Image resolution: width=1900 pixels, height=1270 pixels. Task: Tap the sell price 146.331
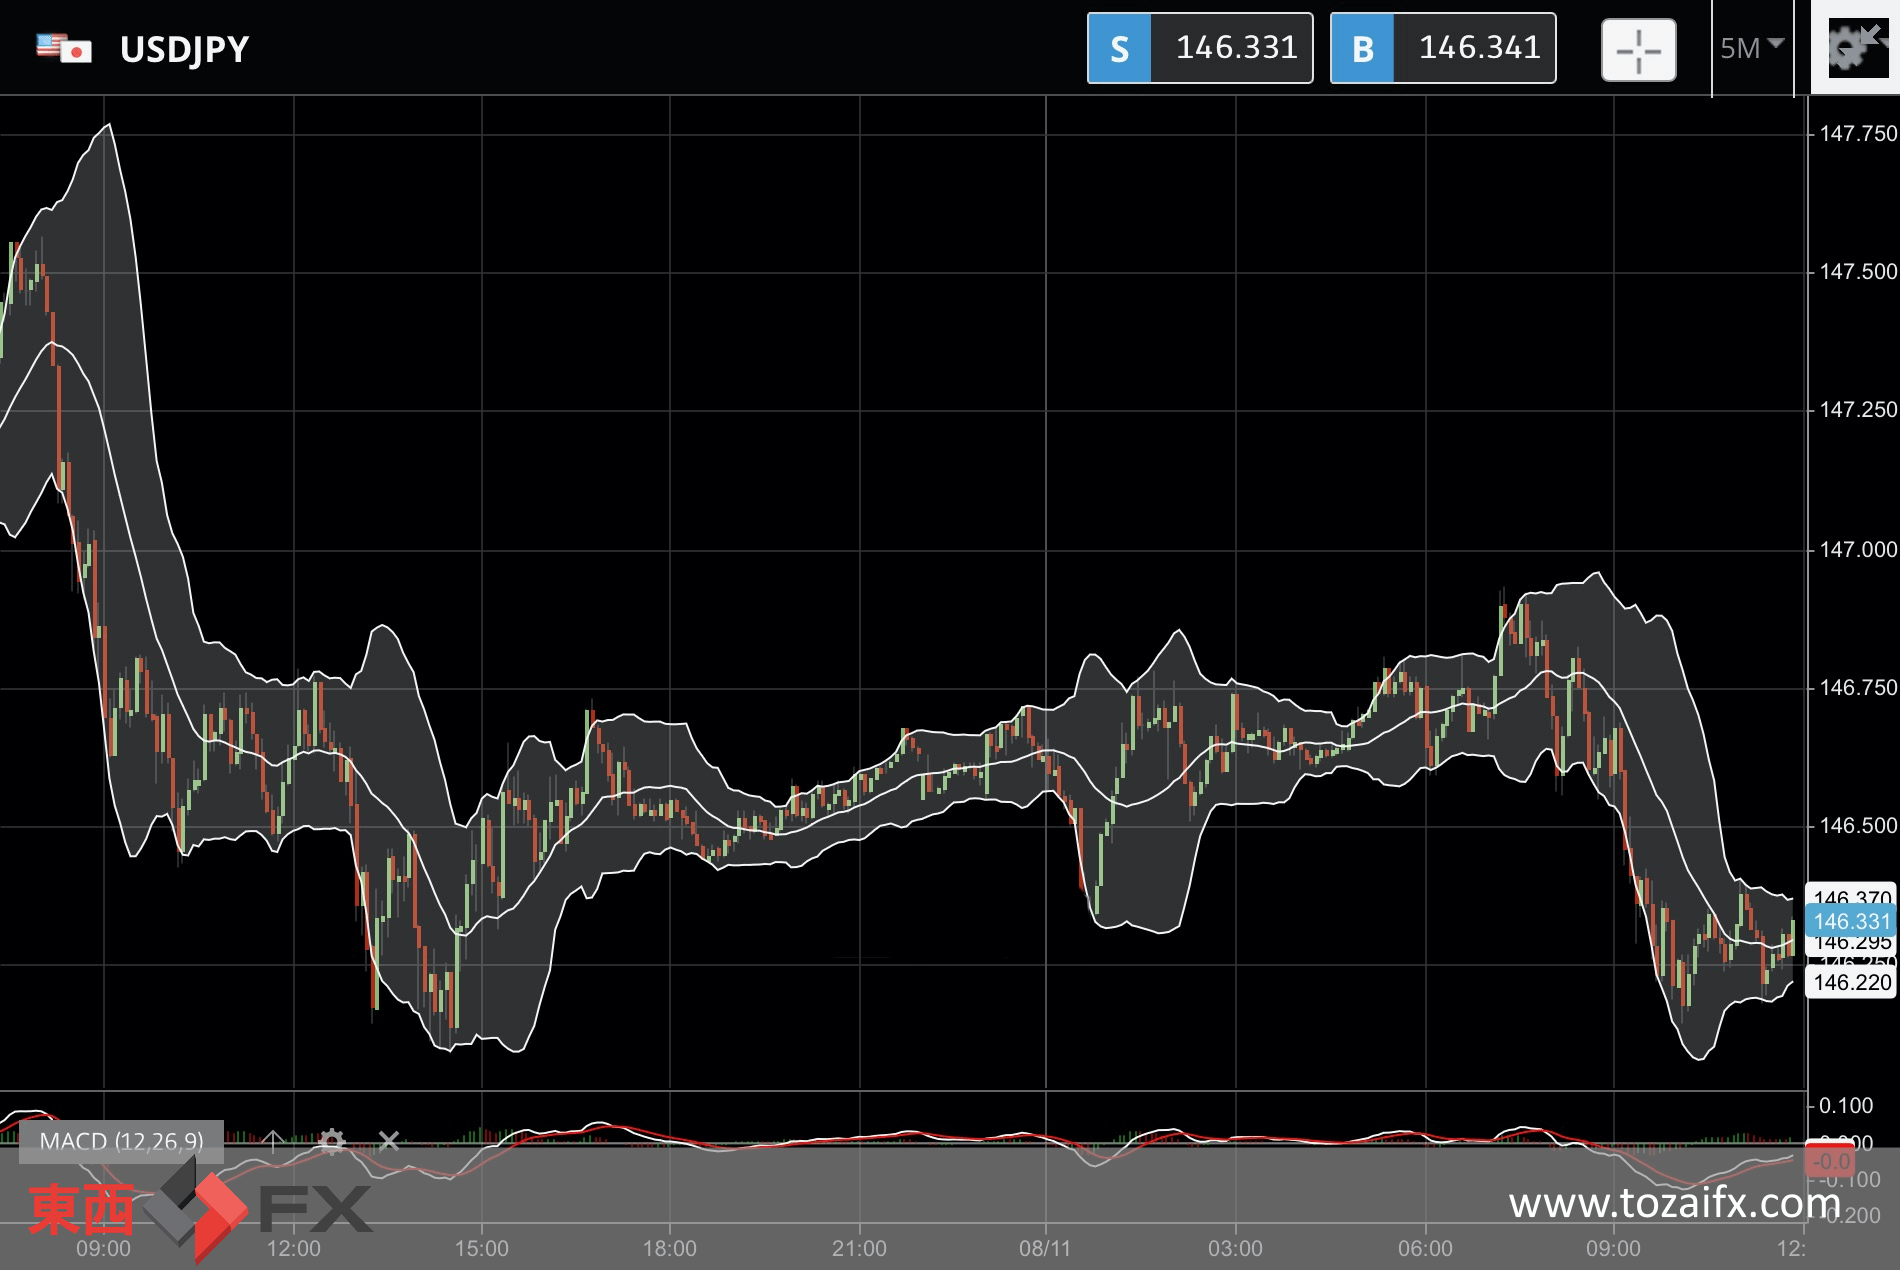[x=1236, y=47]
